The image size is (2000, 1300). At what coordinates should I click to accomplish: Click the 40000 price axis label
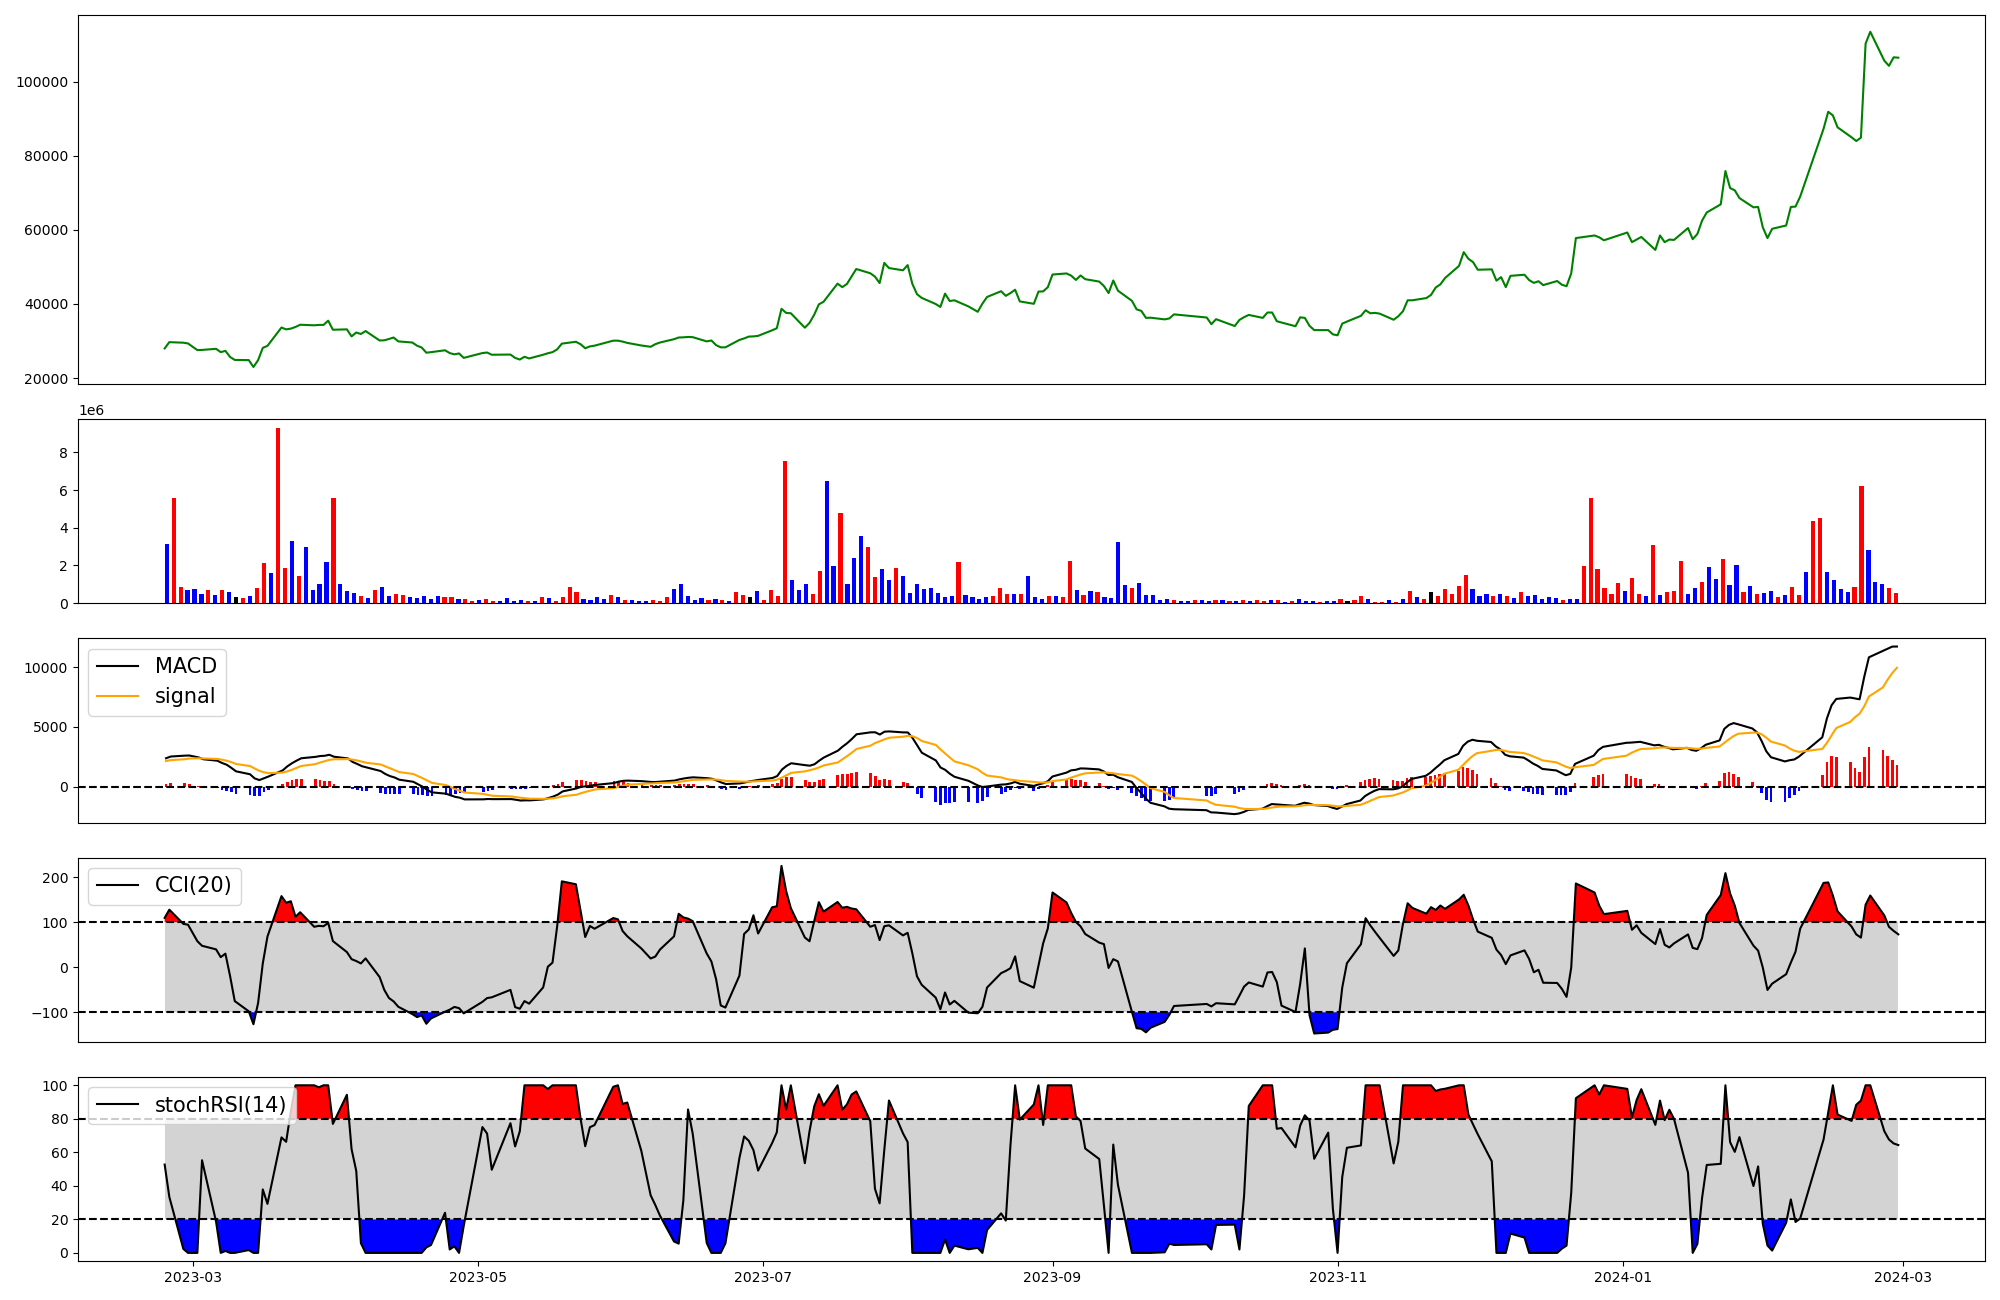[46, 304]
